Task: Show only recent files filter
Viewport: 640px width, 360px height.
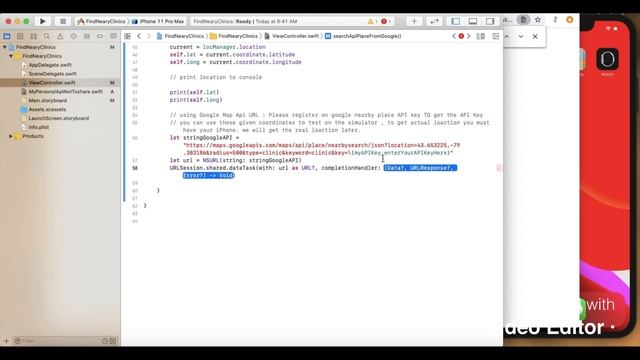Action: 105,341
